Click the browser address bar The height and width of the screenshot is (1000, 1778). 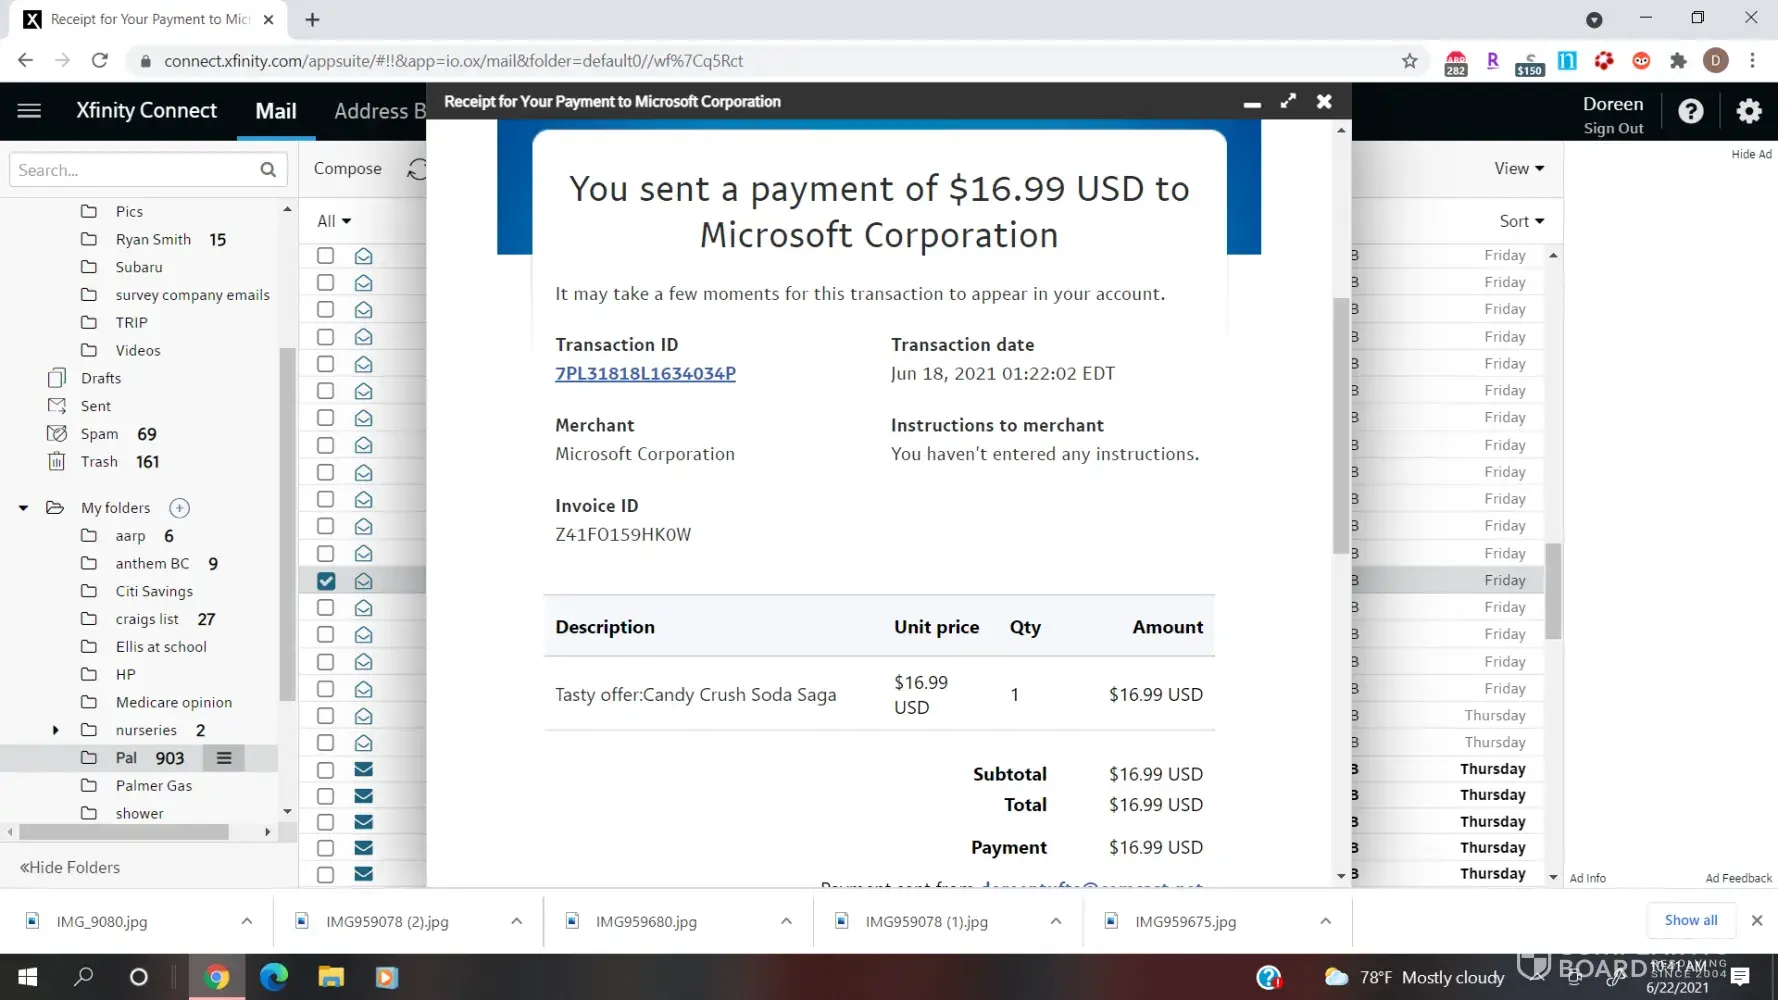point(775,61)
